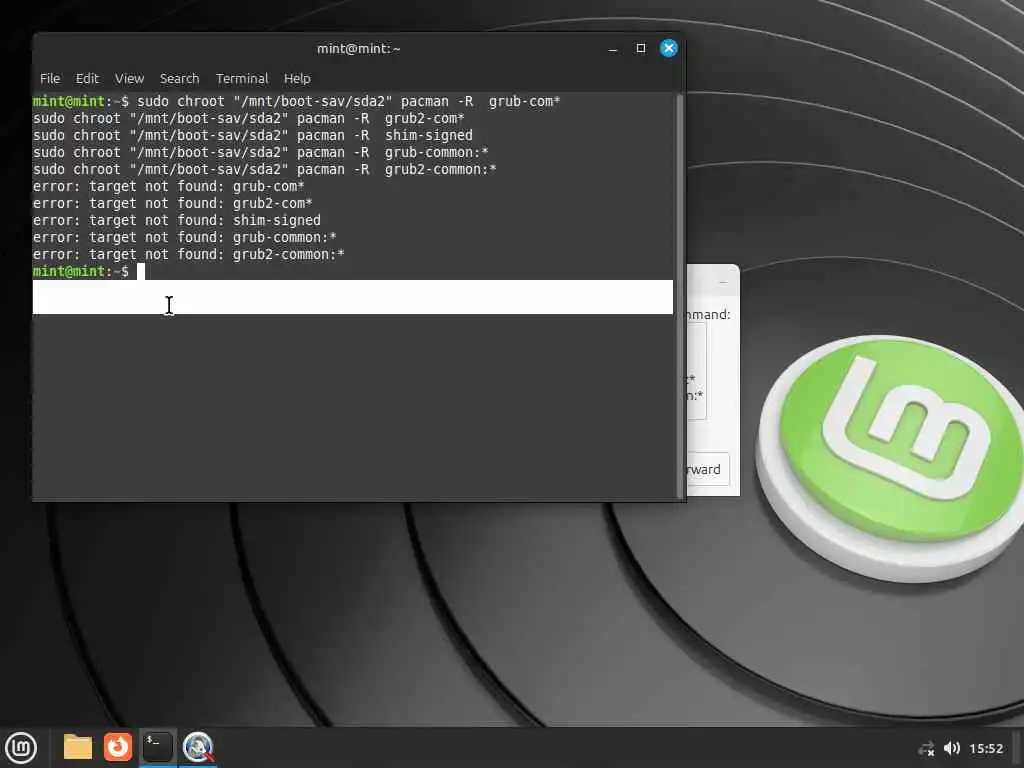Click the first command line with grub-com*
Screen dimensions: 1024x768
[x=296, y=101]
